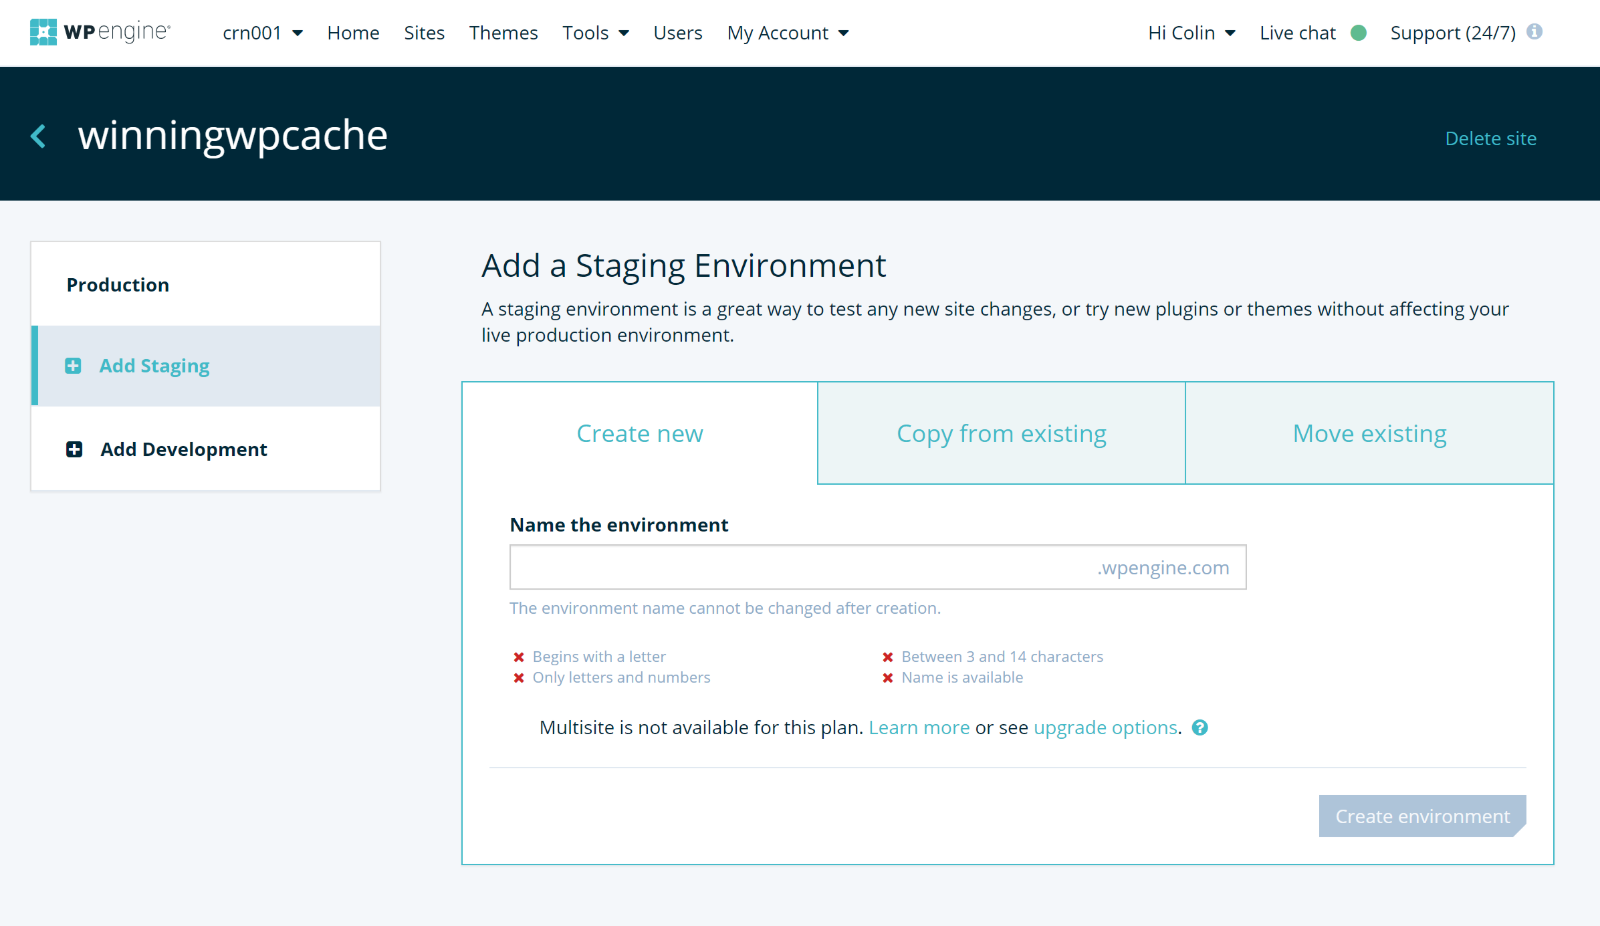Click the plus icon beside Add Development
Screen dimensions: 1600x926
74,449
